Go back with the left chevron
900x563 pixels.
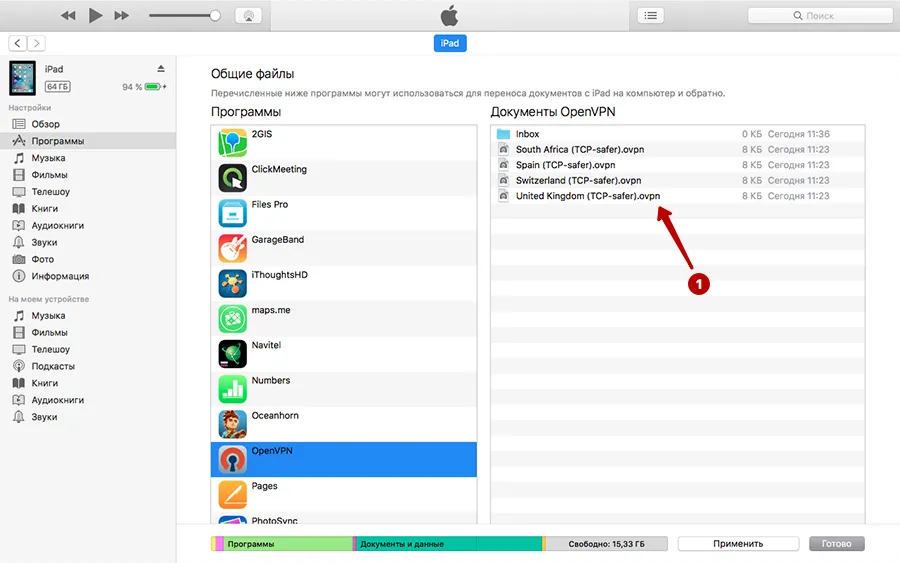click(x=18, y=43)
